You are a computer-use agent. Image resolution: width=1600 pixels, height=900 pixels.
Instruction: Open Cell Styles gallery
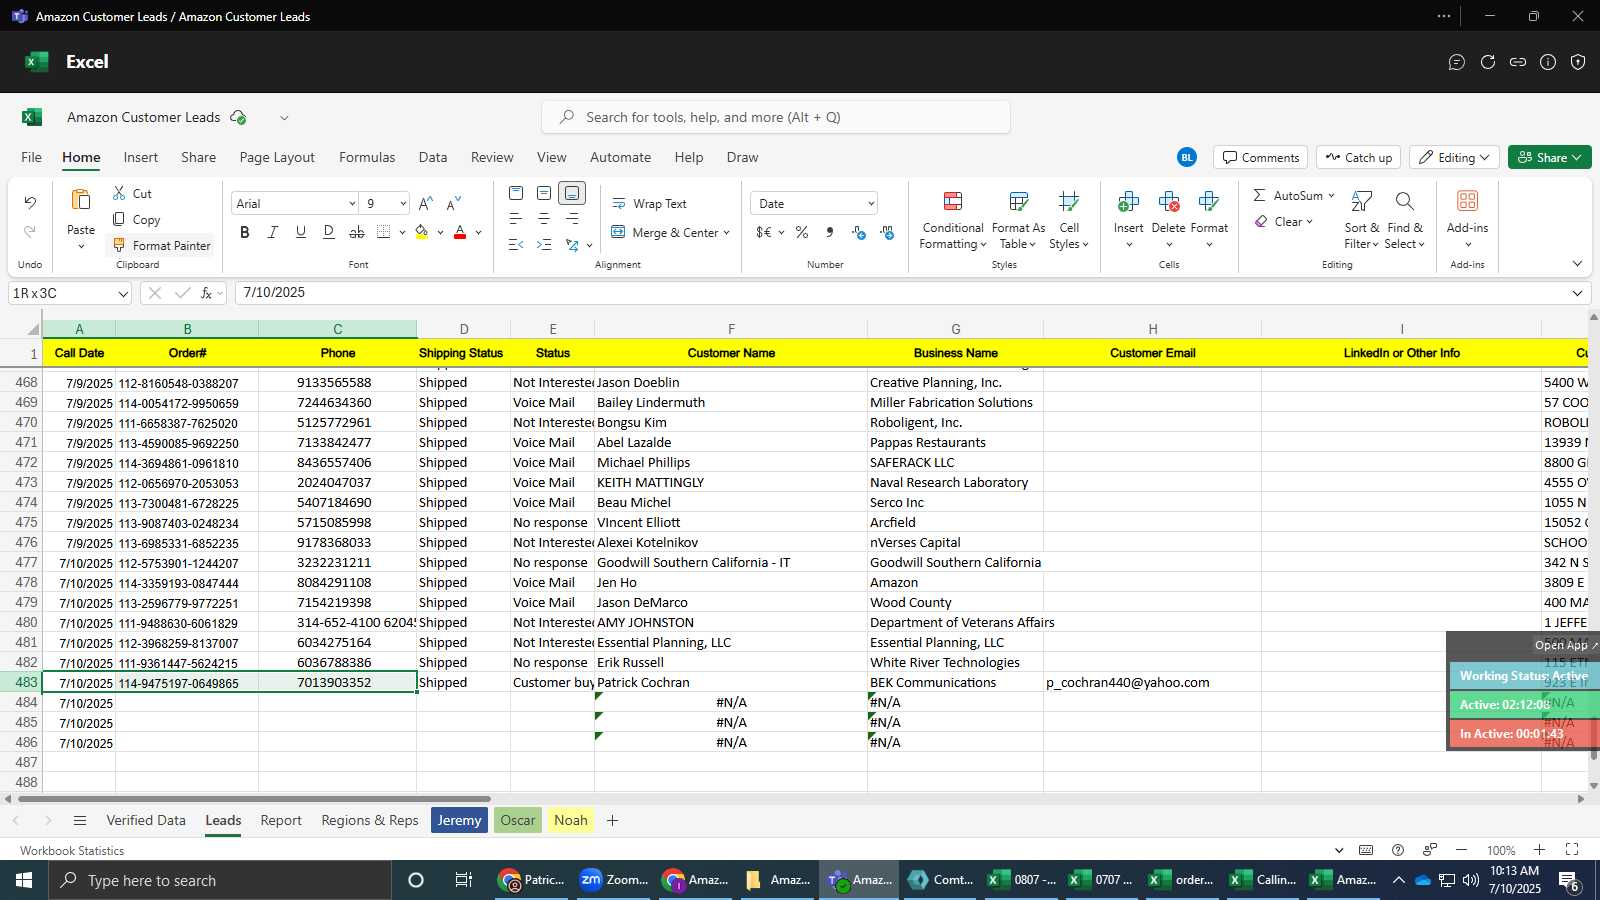pyautogui.click(x=1069, y=221)
